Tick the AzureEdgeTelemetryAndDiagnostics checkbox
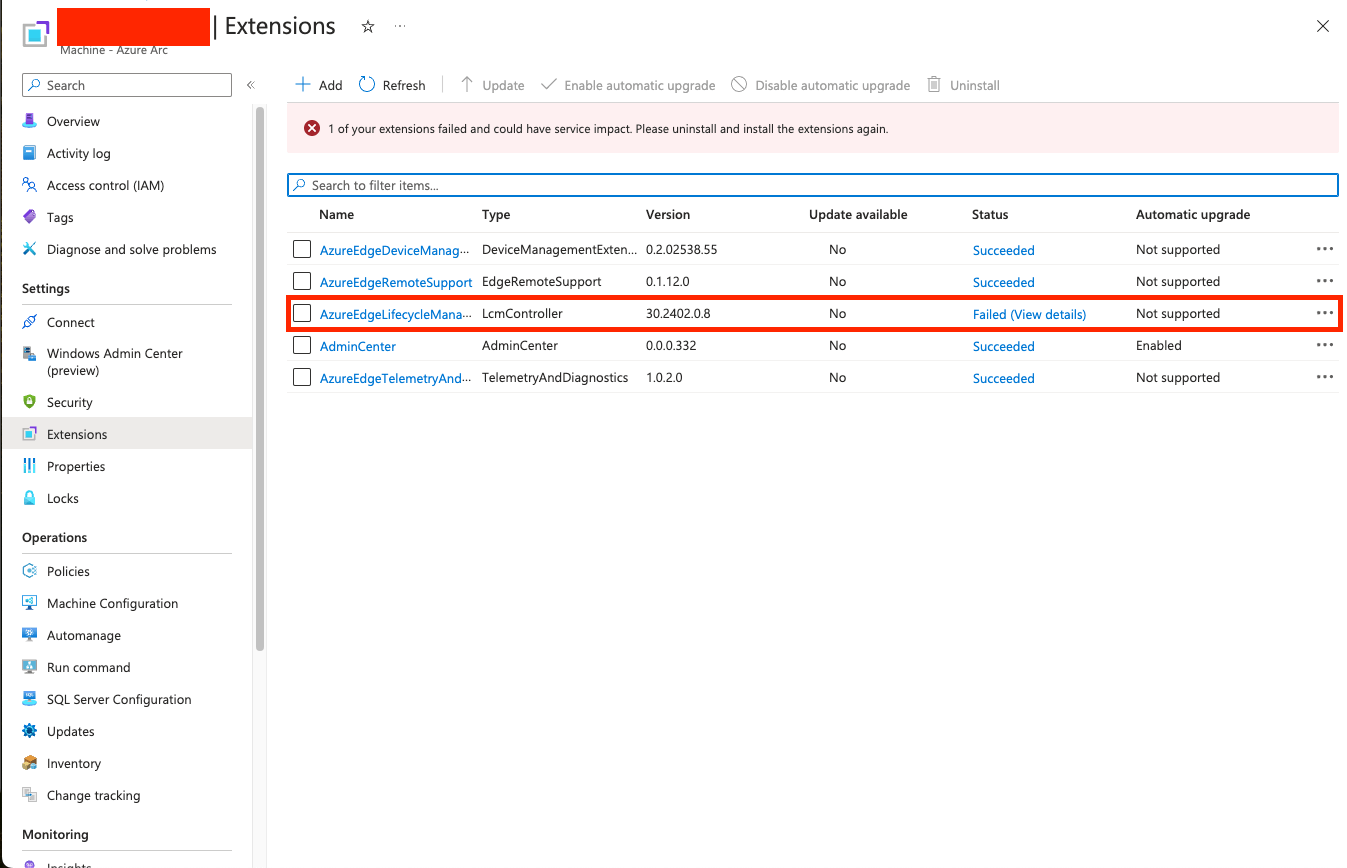The width and height of the screenshot is (1347, 868). pos(302,377)
